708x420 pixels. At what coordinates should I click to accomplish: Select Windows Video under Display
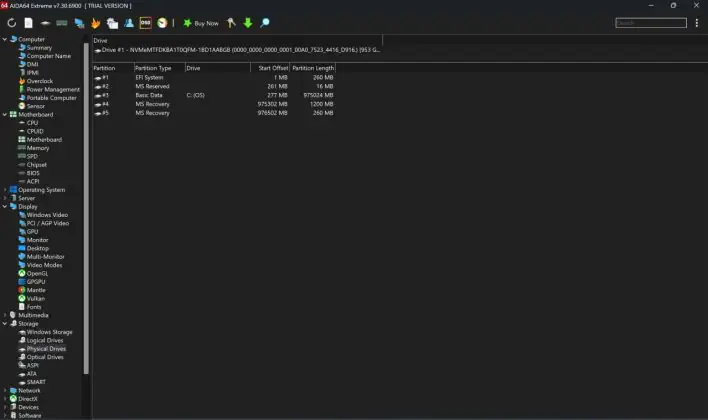[x=47, y=215]
